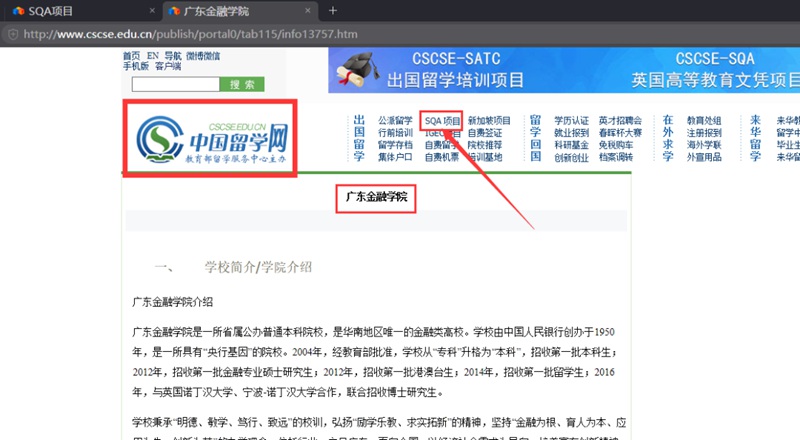Viewport: 800px width, 440px height.
Task: Open the 英才招聘会 link
Action: click(620, 120)
